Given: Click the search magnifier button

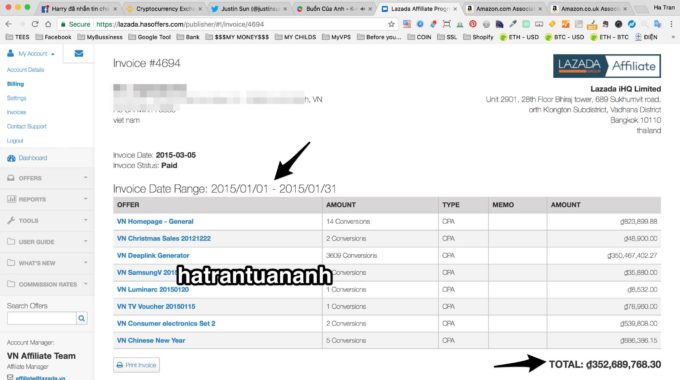Looking at the screenshot, I should (x=82, y=318).
